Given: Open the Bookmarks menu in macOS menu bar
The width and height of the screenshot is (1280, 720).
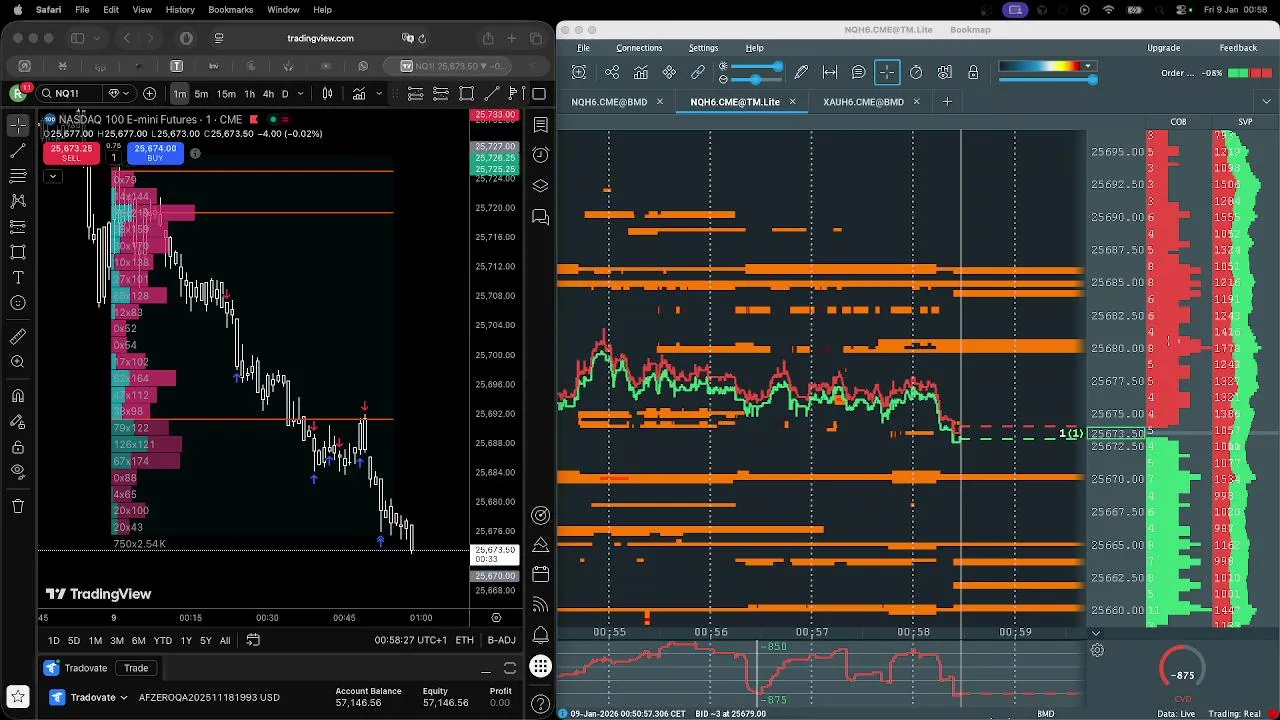Looking at the screenshot, I should [231, 9].
